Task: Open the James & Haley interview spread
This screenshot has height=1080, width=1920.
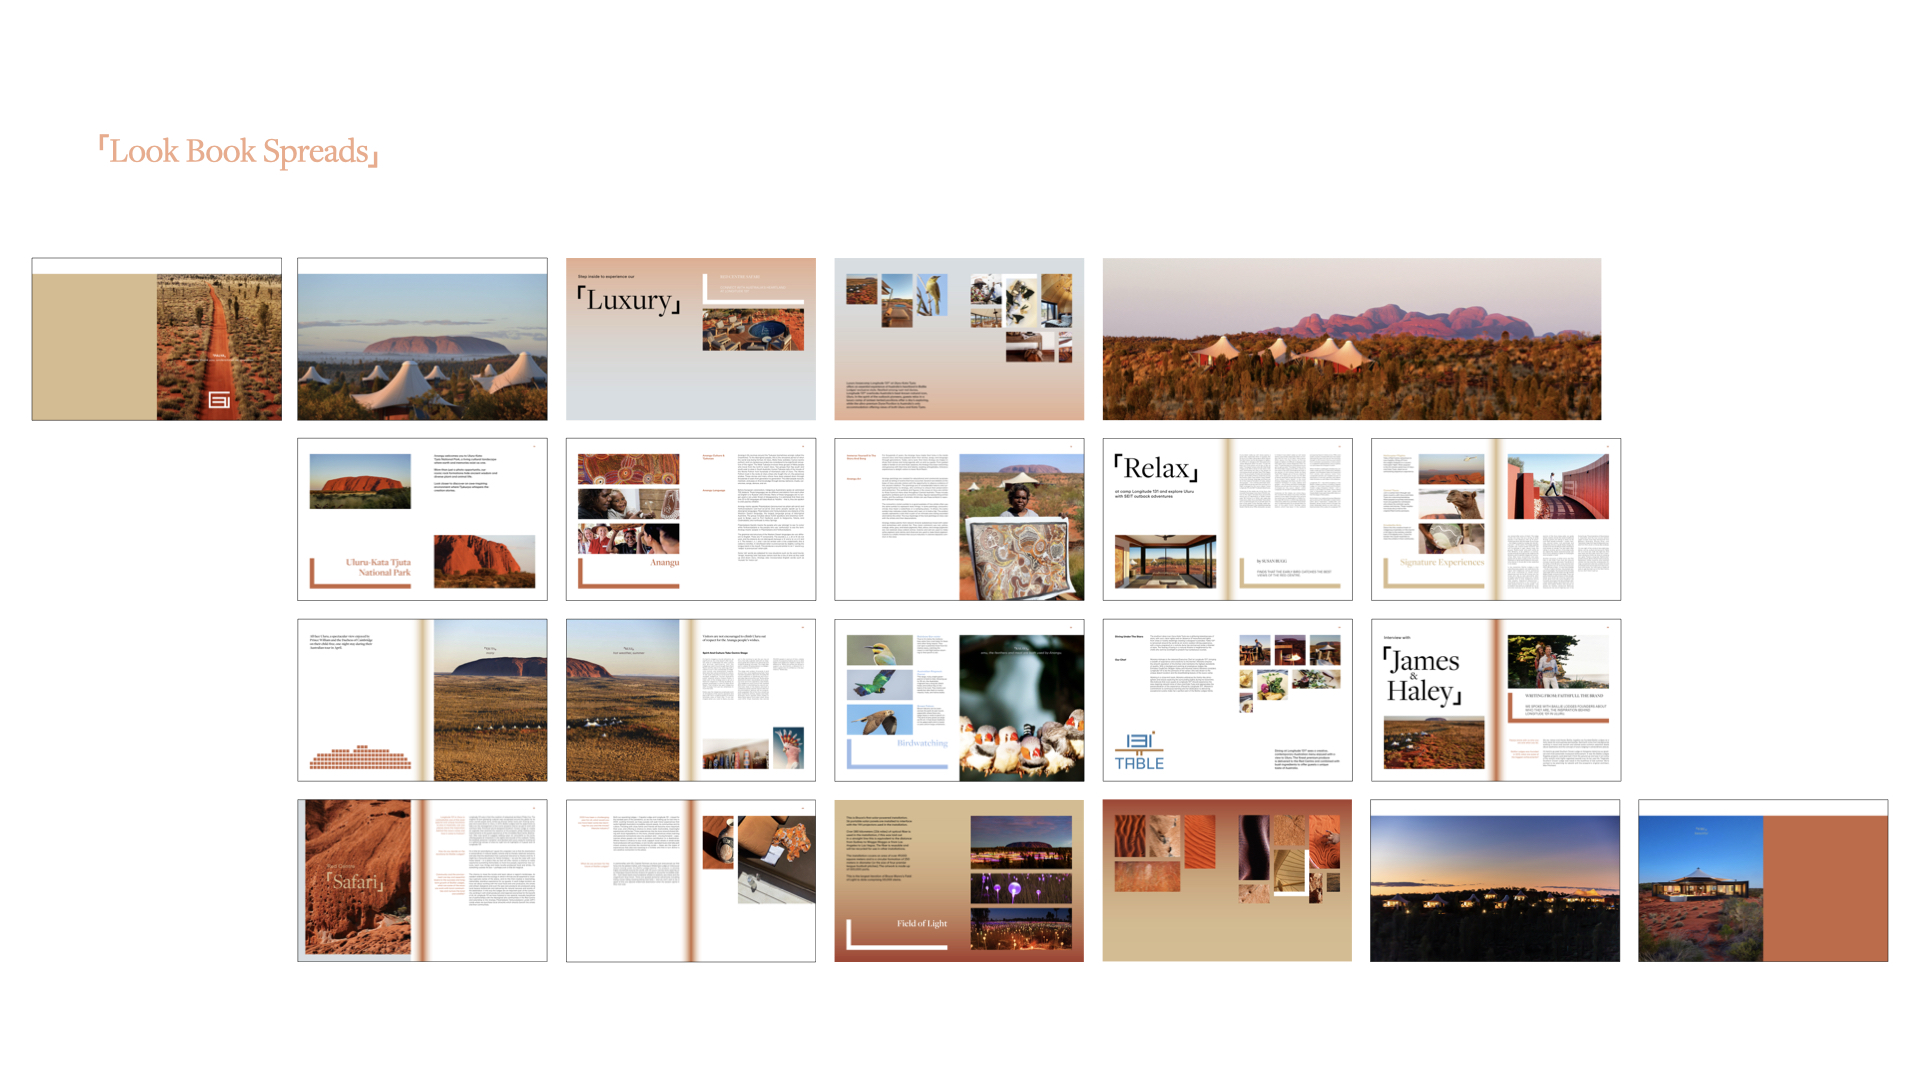Action: [x=1495, y=700]
